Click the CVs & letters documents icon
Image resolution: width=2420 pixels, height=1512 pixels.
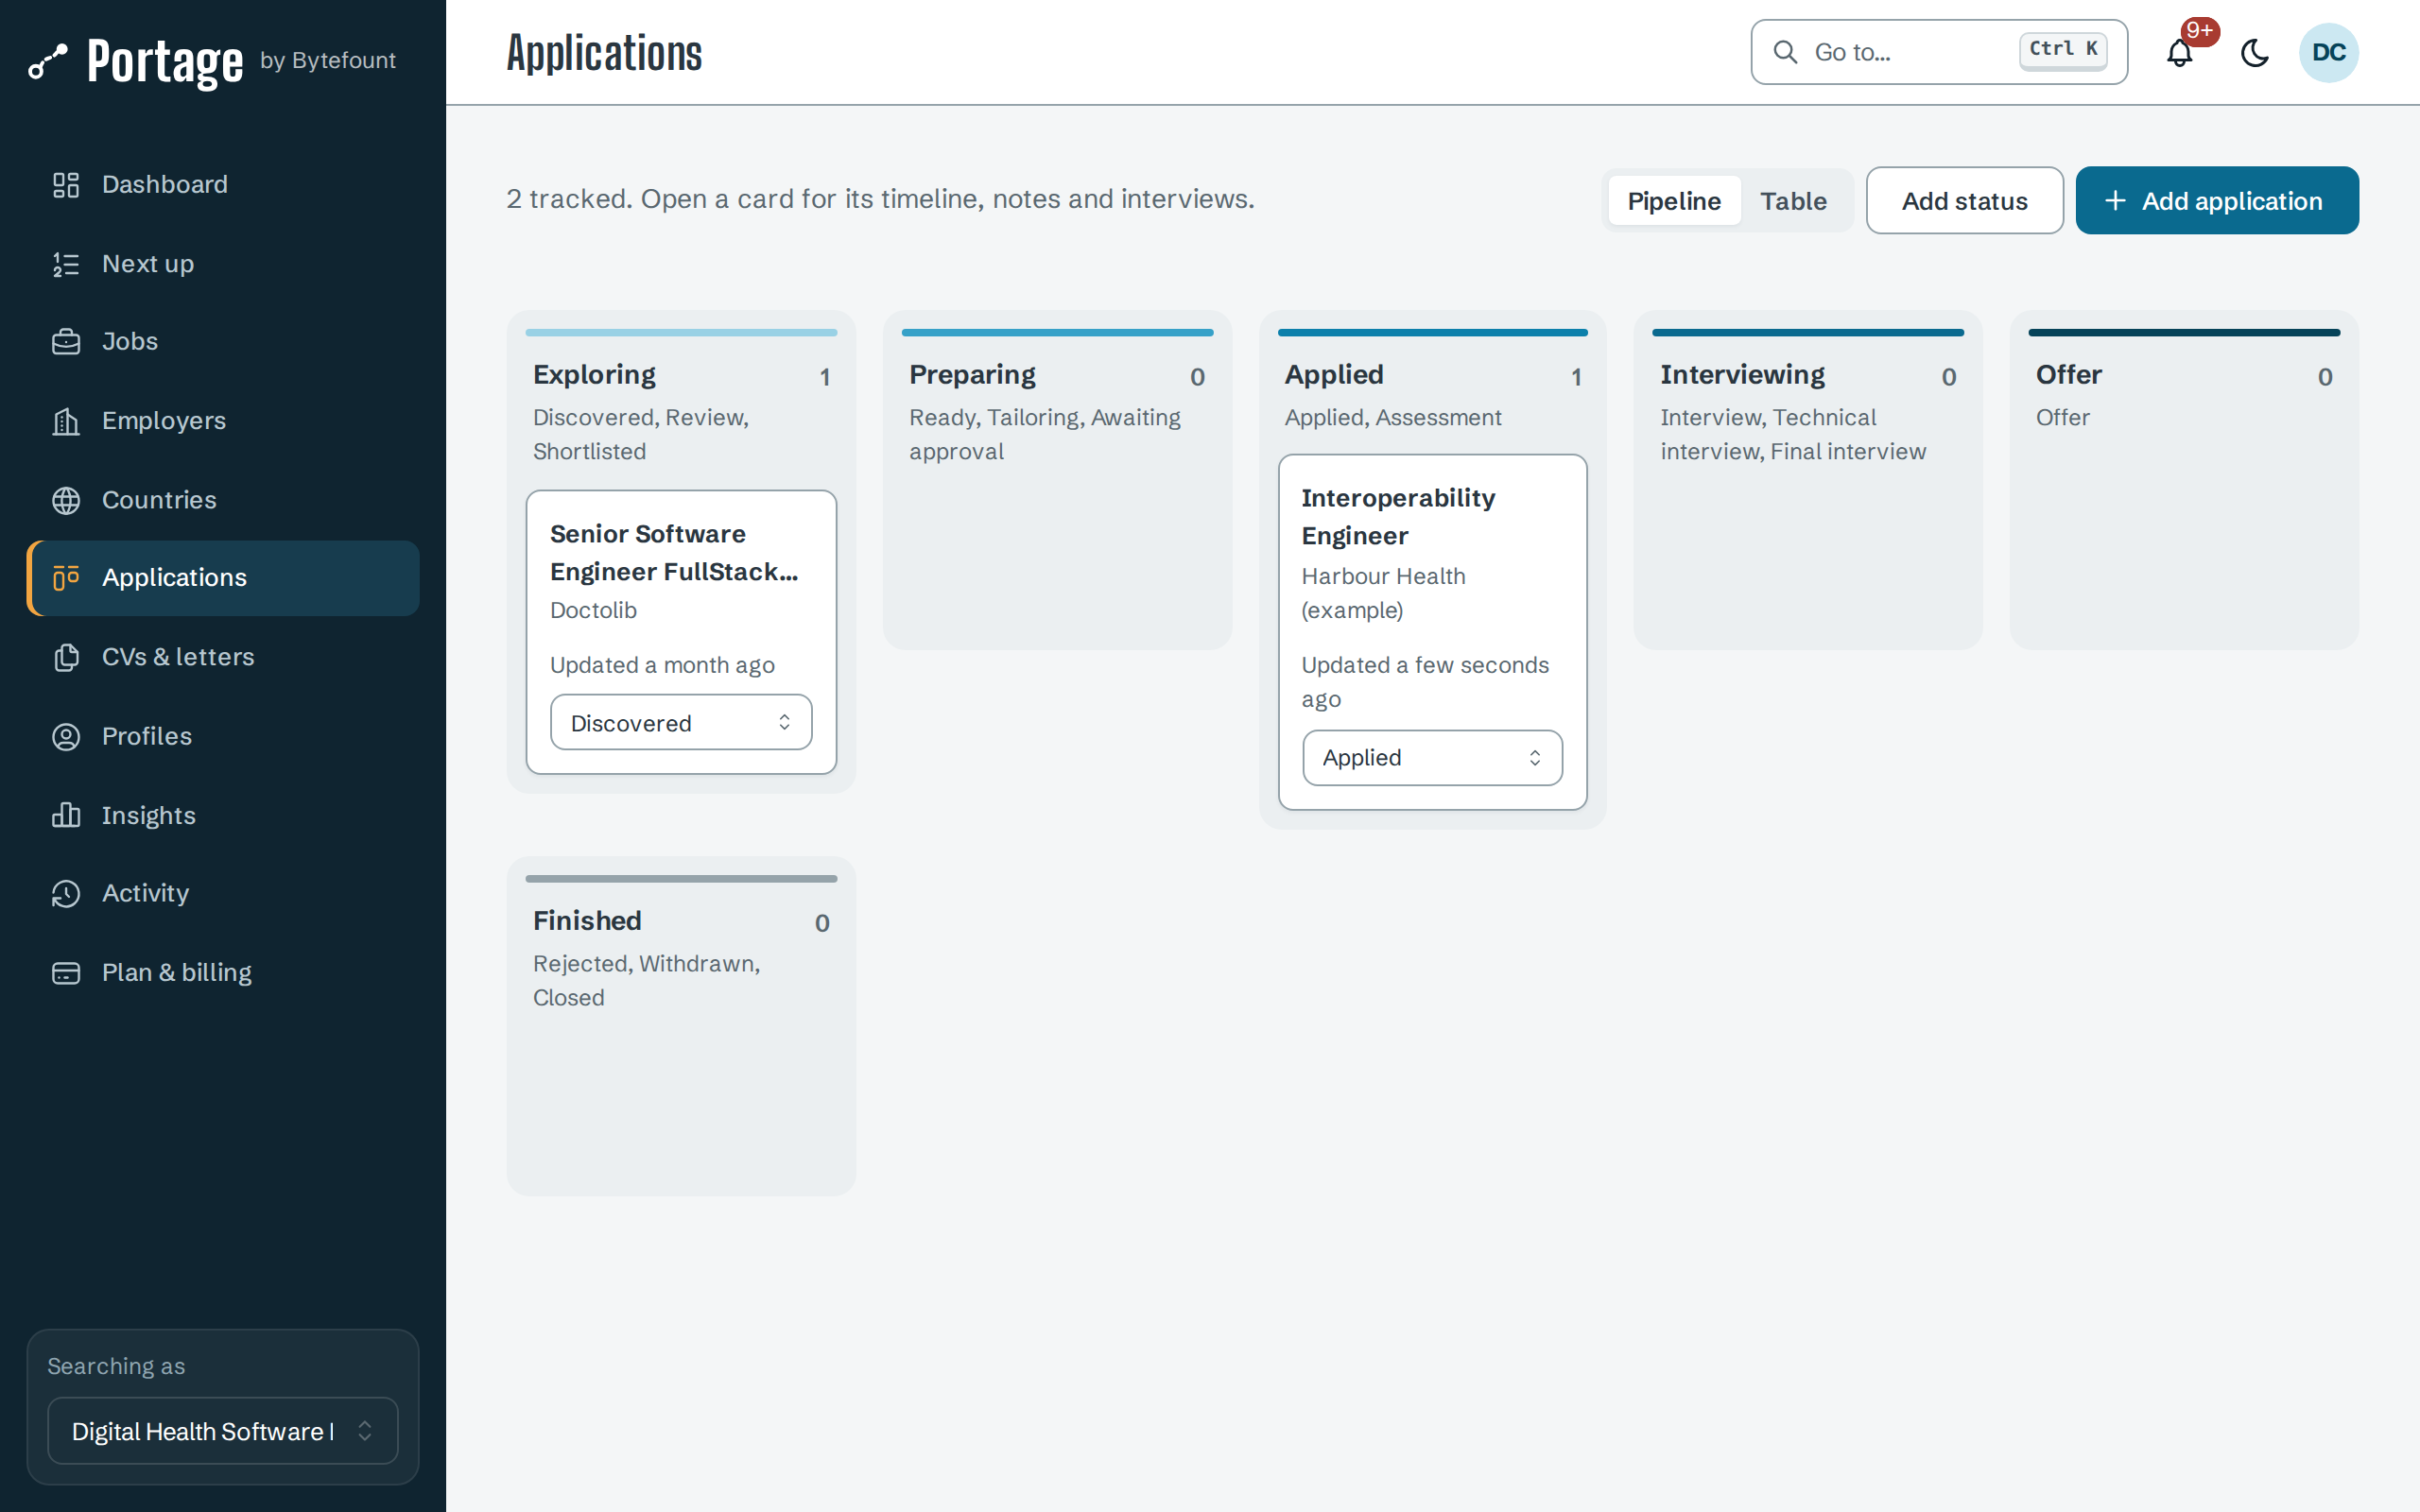click(66, 657)
